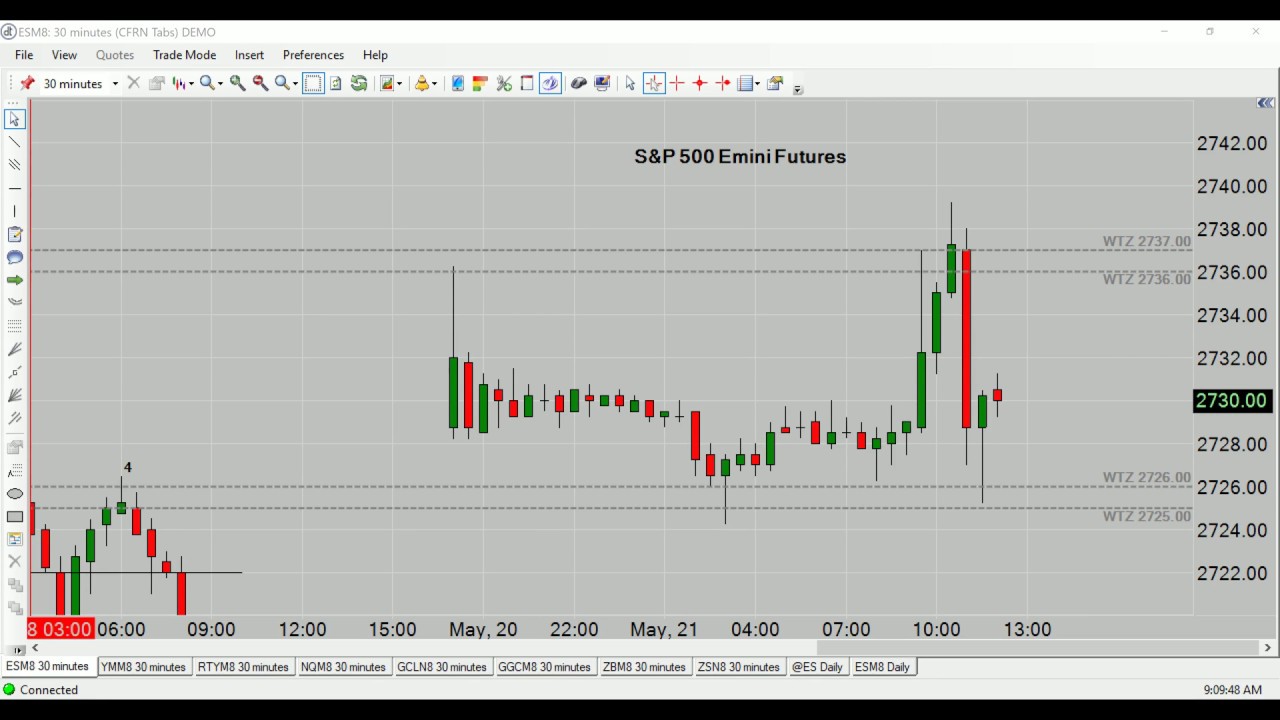This screenshot has height=720, width=1280.
Task: Click the dark eye-shaped toolbar icon
Action: [578, 84]
